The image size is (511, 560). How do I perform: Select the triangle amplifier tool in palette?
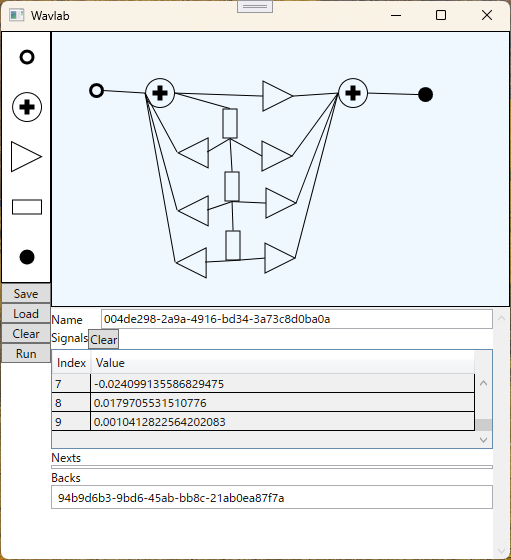(26, 156)
